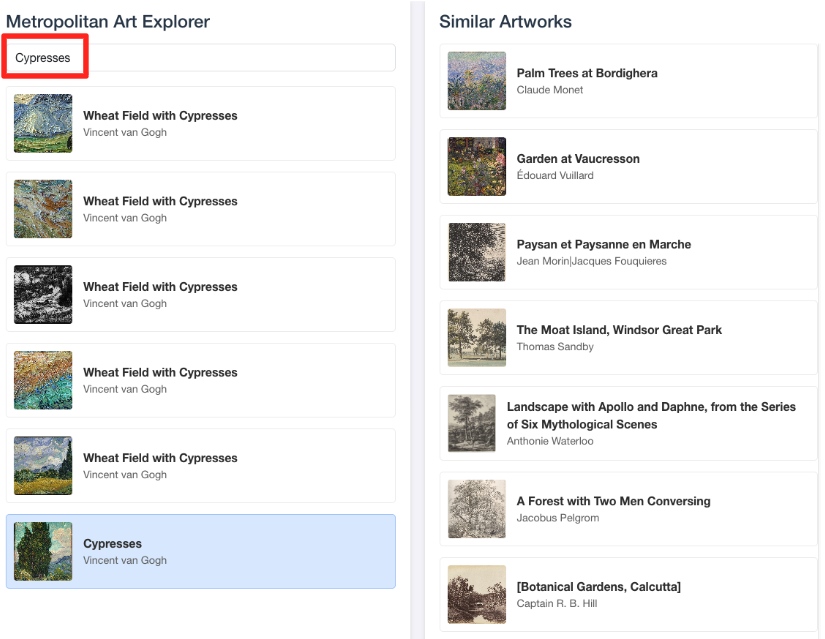The width and height of the screenshot is (825, 639).
Task: Select A Forest with Two Men Conversing thumbnail
Action: (477, 509)
